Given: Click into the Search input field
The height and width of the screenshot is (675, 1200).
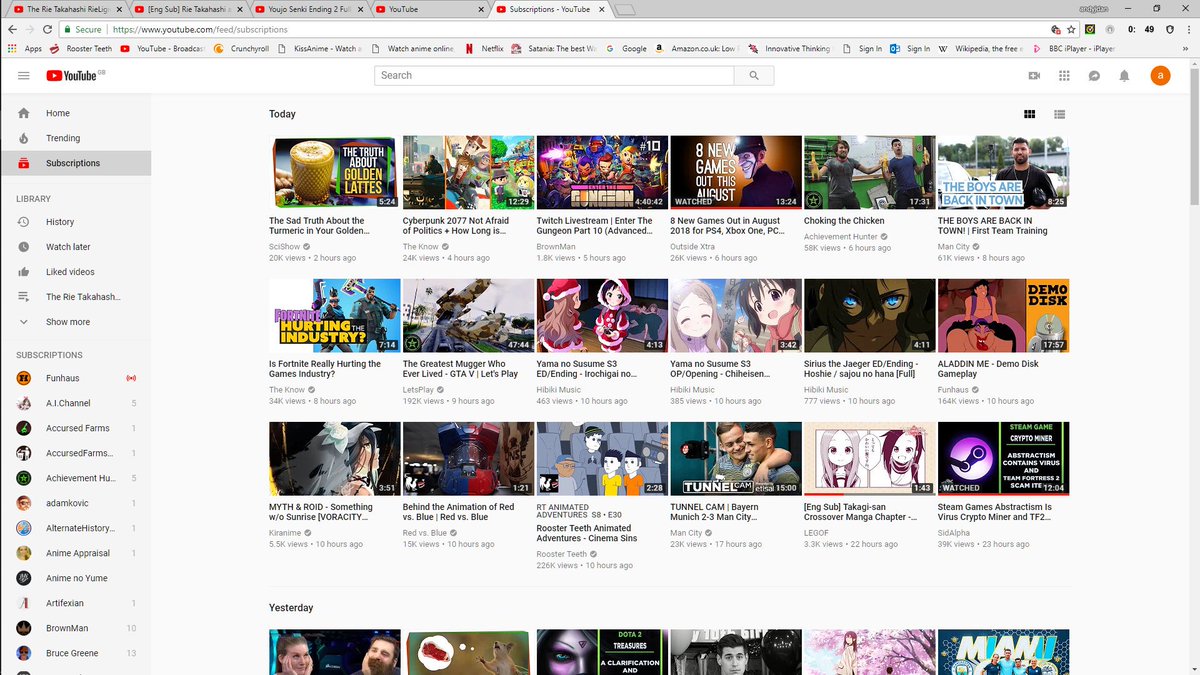Looking at the screenshot, I should point(554,75).
